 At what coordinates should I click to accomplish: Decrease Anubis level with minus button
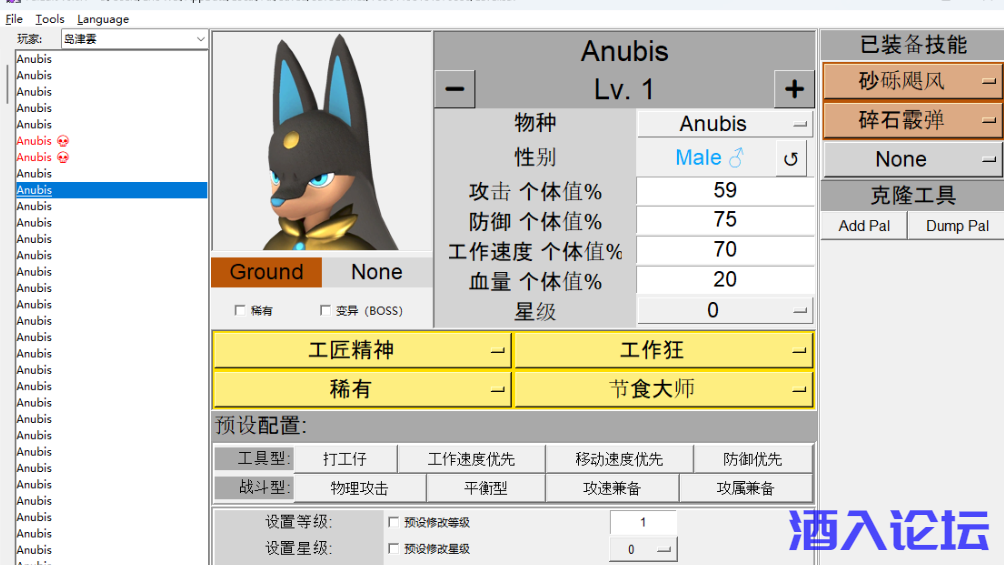(x=455, y=88)
